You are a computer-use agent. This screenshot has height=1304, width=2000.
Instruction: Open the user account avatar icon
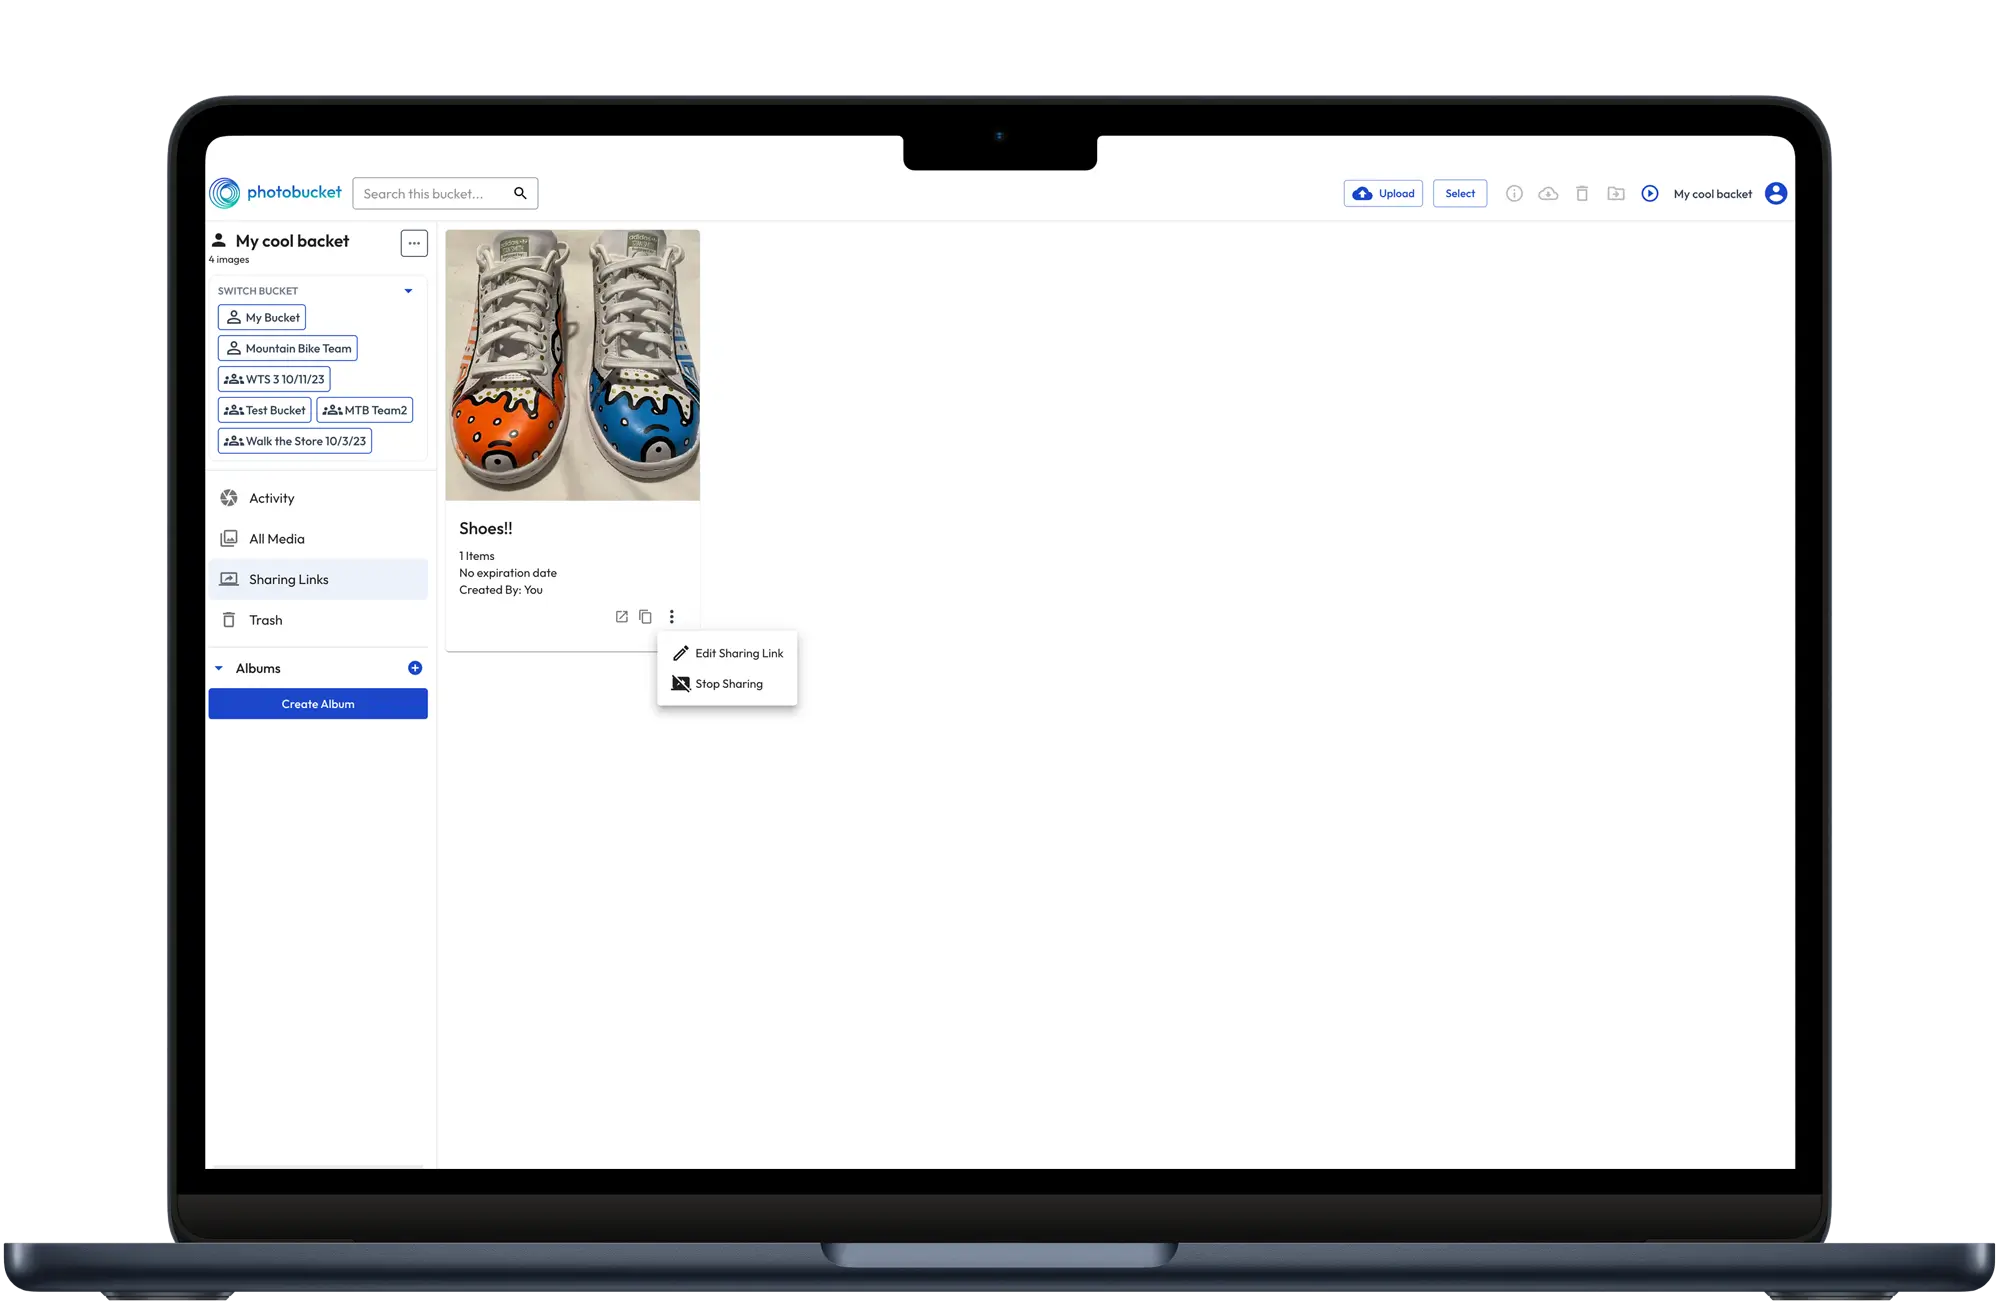(1776, 193)
